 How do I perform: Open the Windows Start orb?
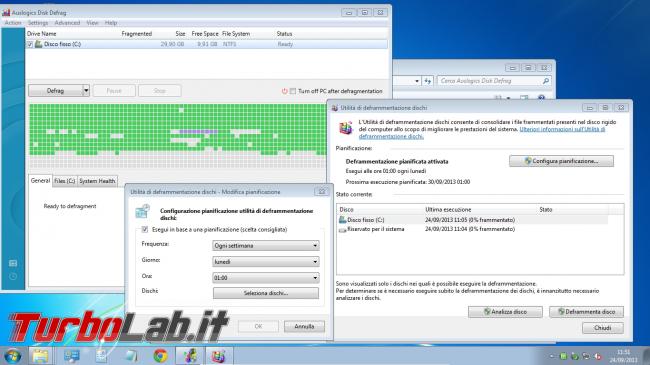click(12, 355)
